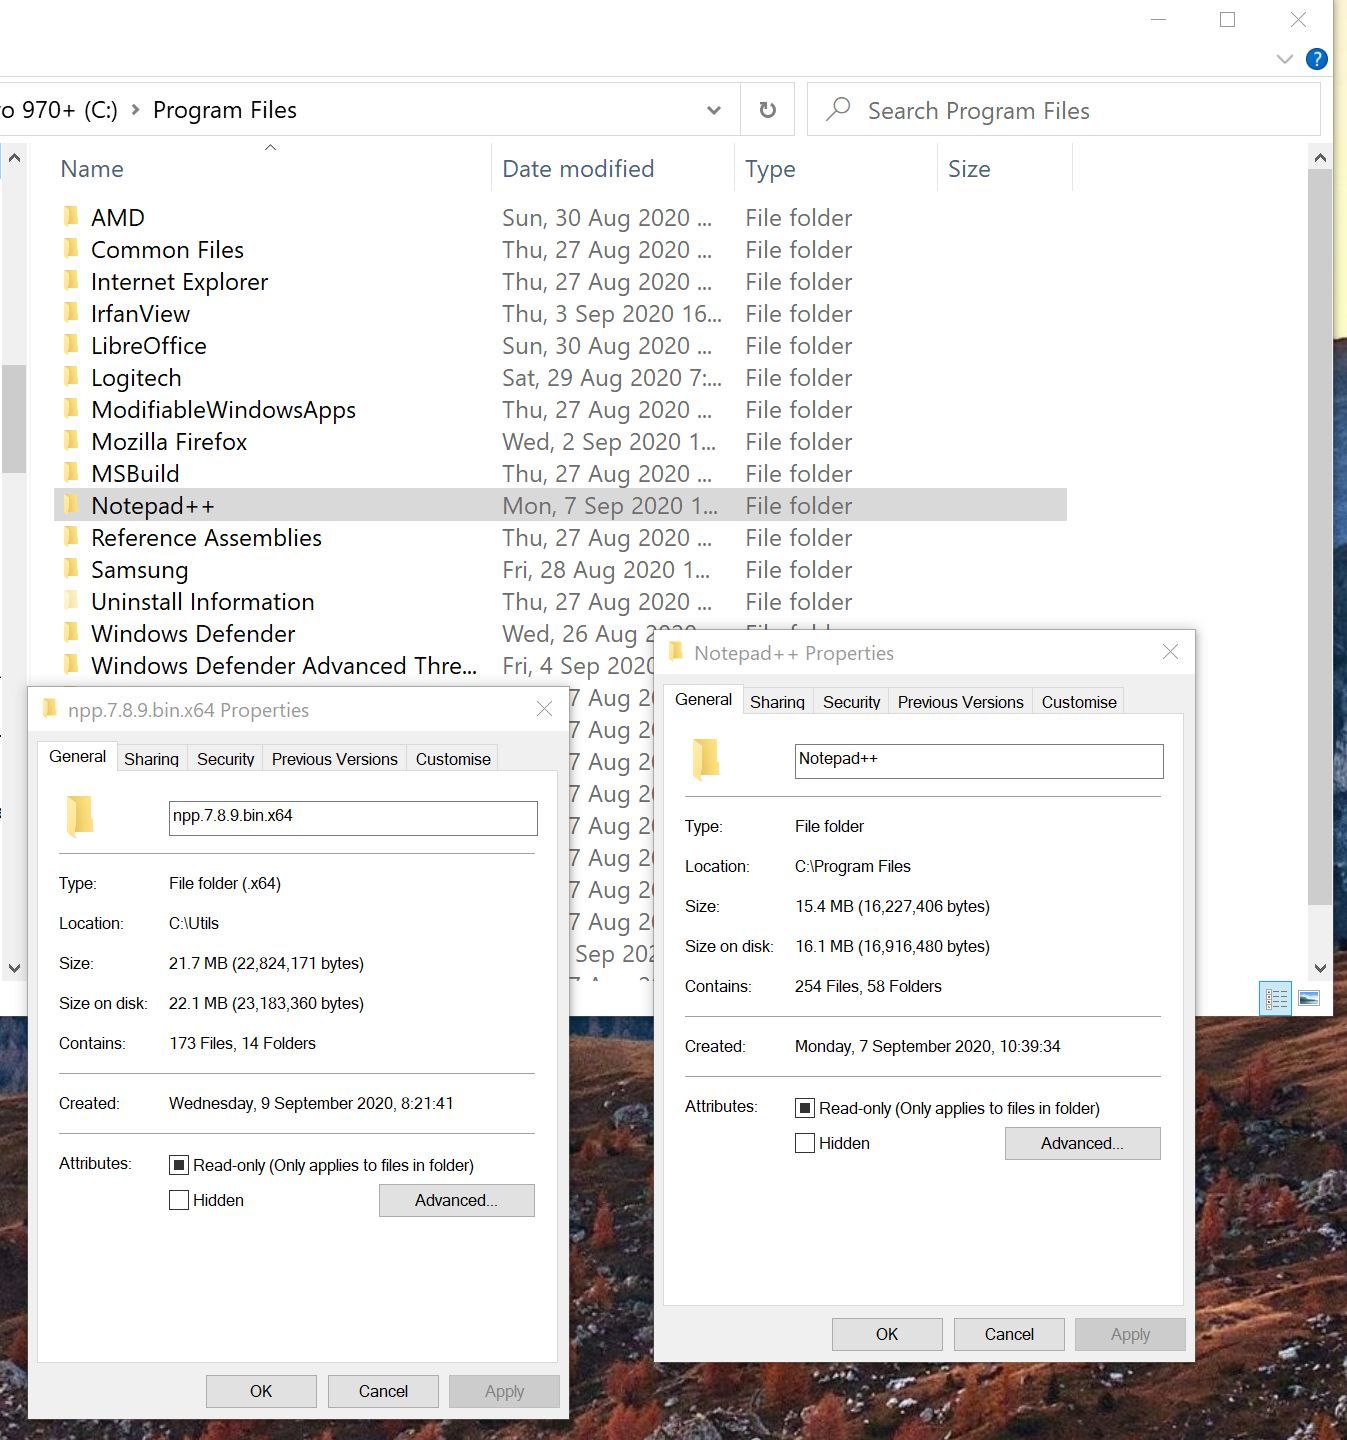Click OK in npp.7.8.9.bin.x64 Properties
1347x1440 pixels.
pyautogui.click(x=261, y=1391)
